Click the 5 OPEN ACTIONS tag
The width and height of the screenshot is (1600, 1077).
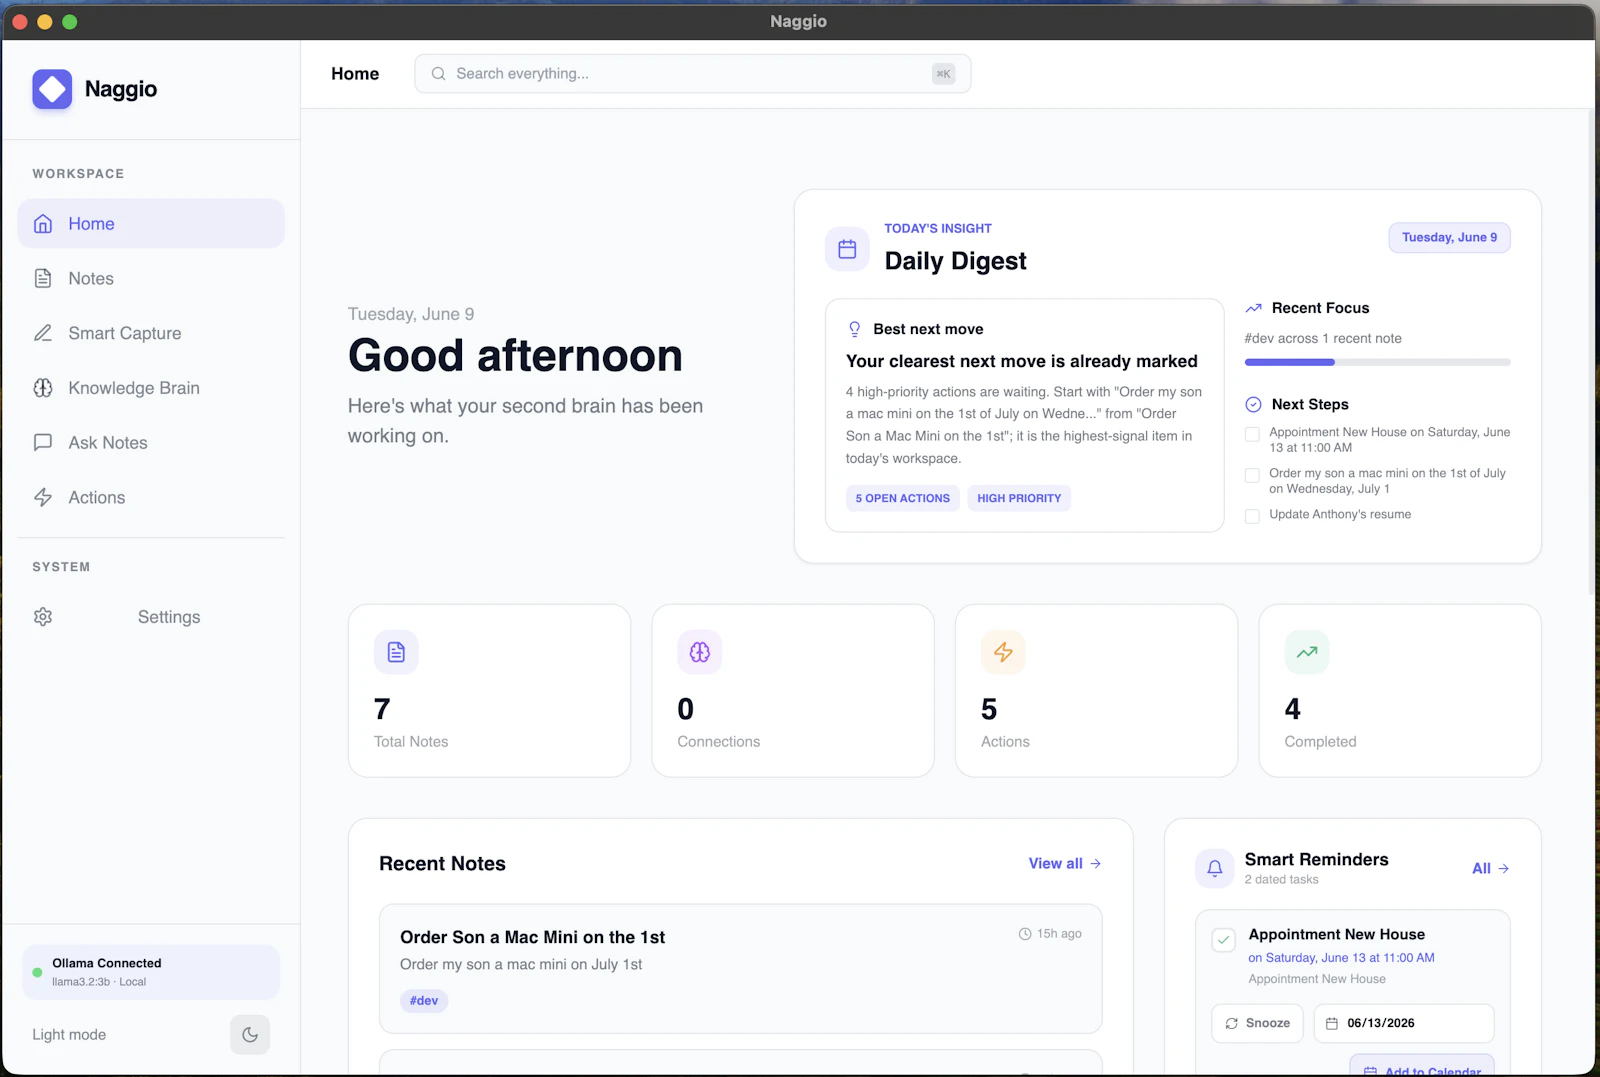point(903,498)
